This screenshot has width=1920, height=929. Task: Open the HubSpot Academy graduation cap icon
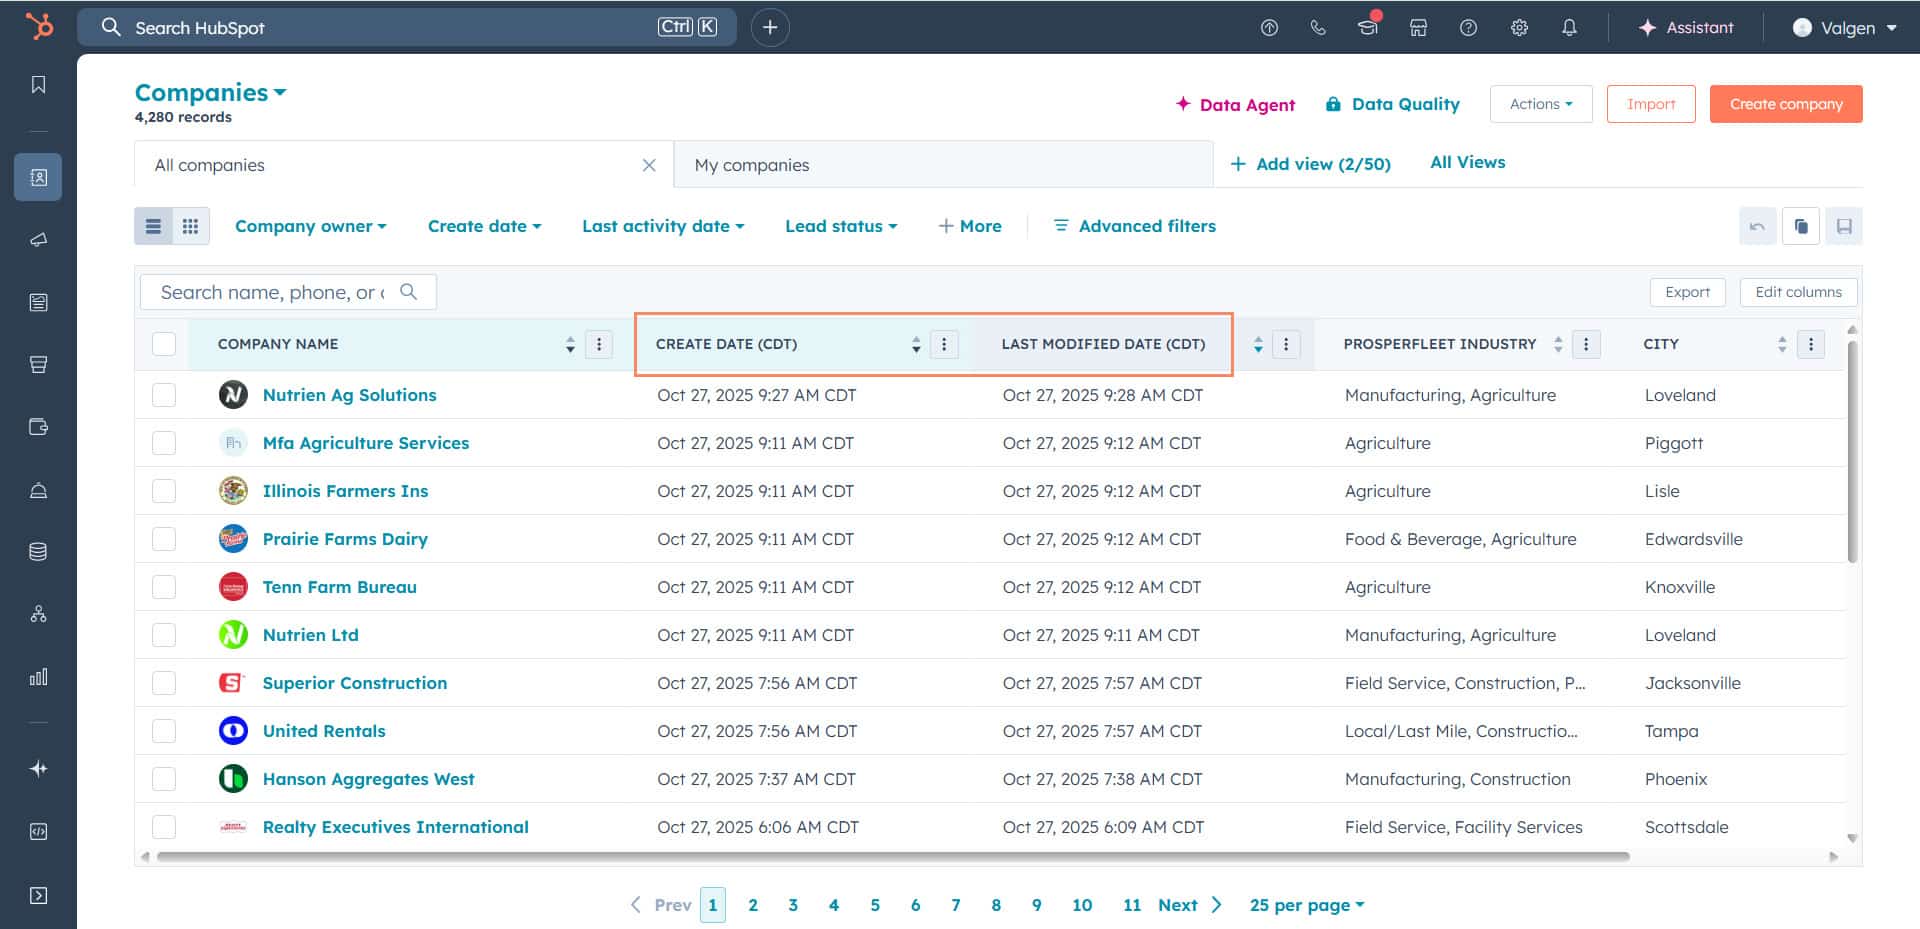pyautogui.click(x=1368, y=27)
